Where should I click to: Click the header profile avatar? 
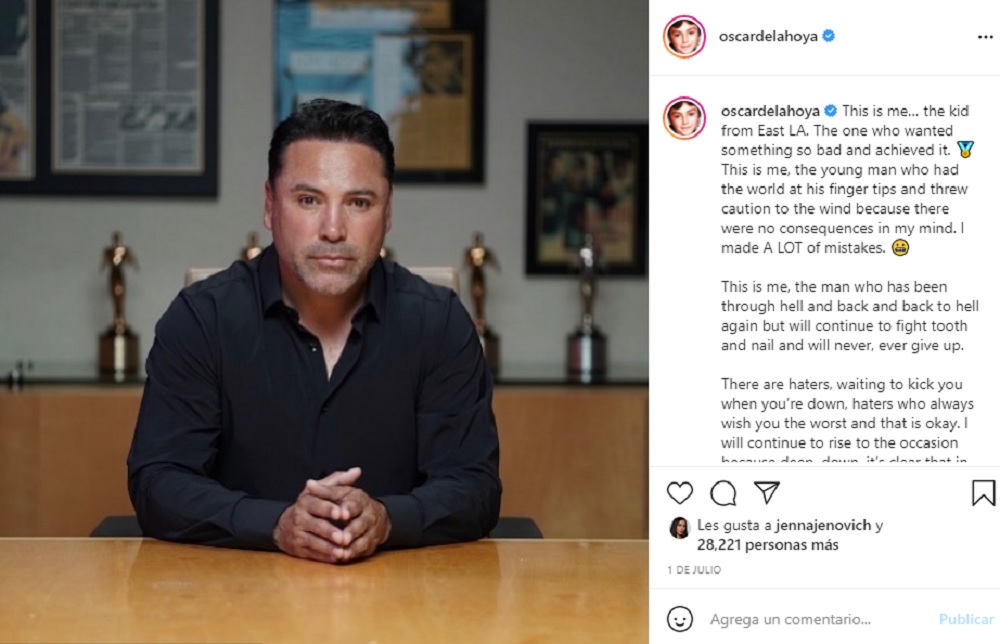coord(684,36)
